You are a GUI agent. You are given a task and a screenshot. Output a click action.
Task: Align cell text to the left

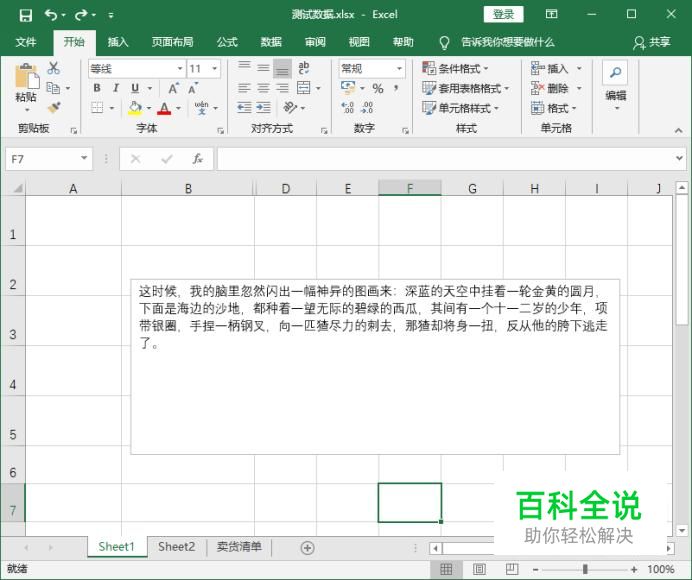click(x=244, y=88)
